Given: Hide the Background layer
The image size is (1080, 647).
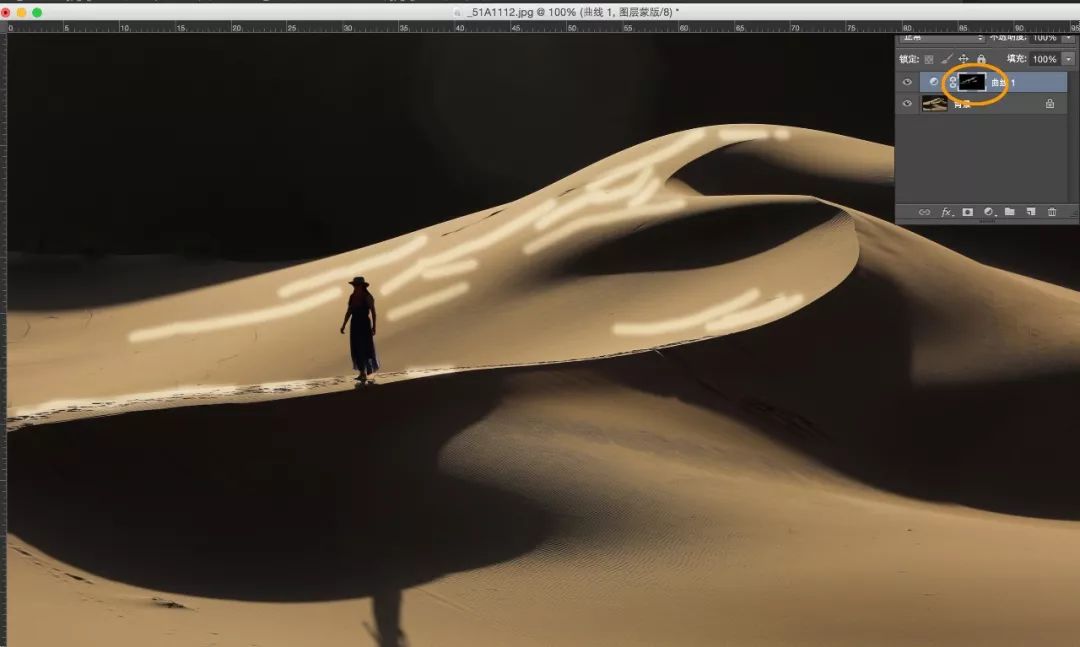Looking at the screenshot, I should [907, 103].
